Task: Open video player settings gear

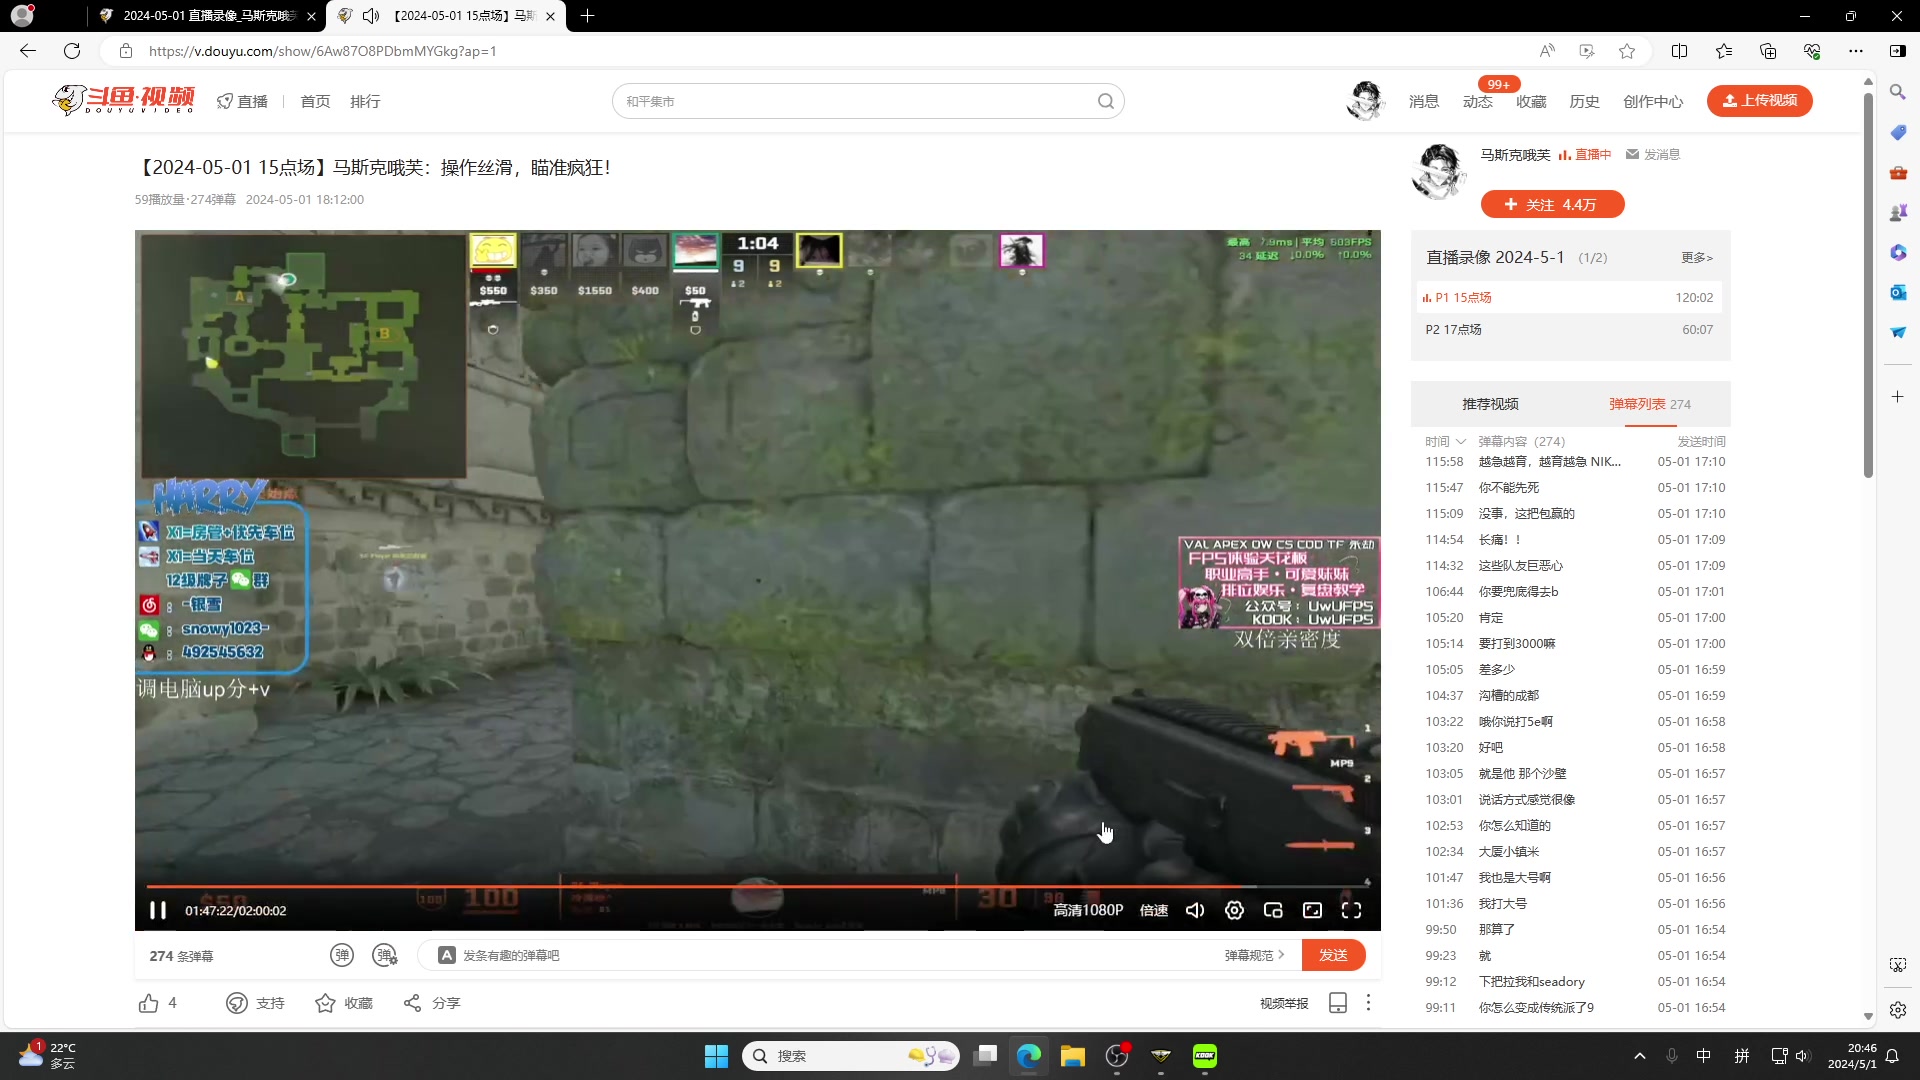Action: coord(1234,910)
